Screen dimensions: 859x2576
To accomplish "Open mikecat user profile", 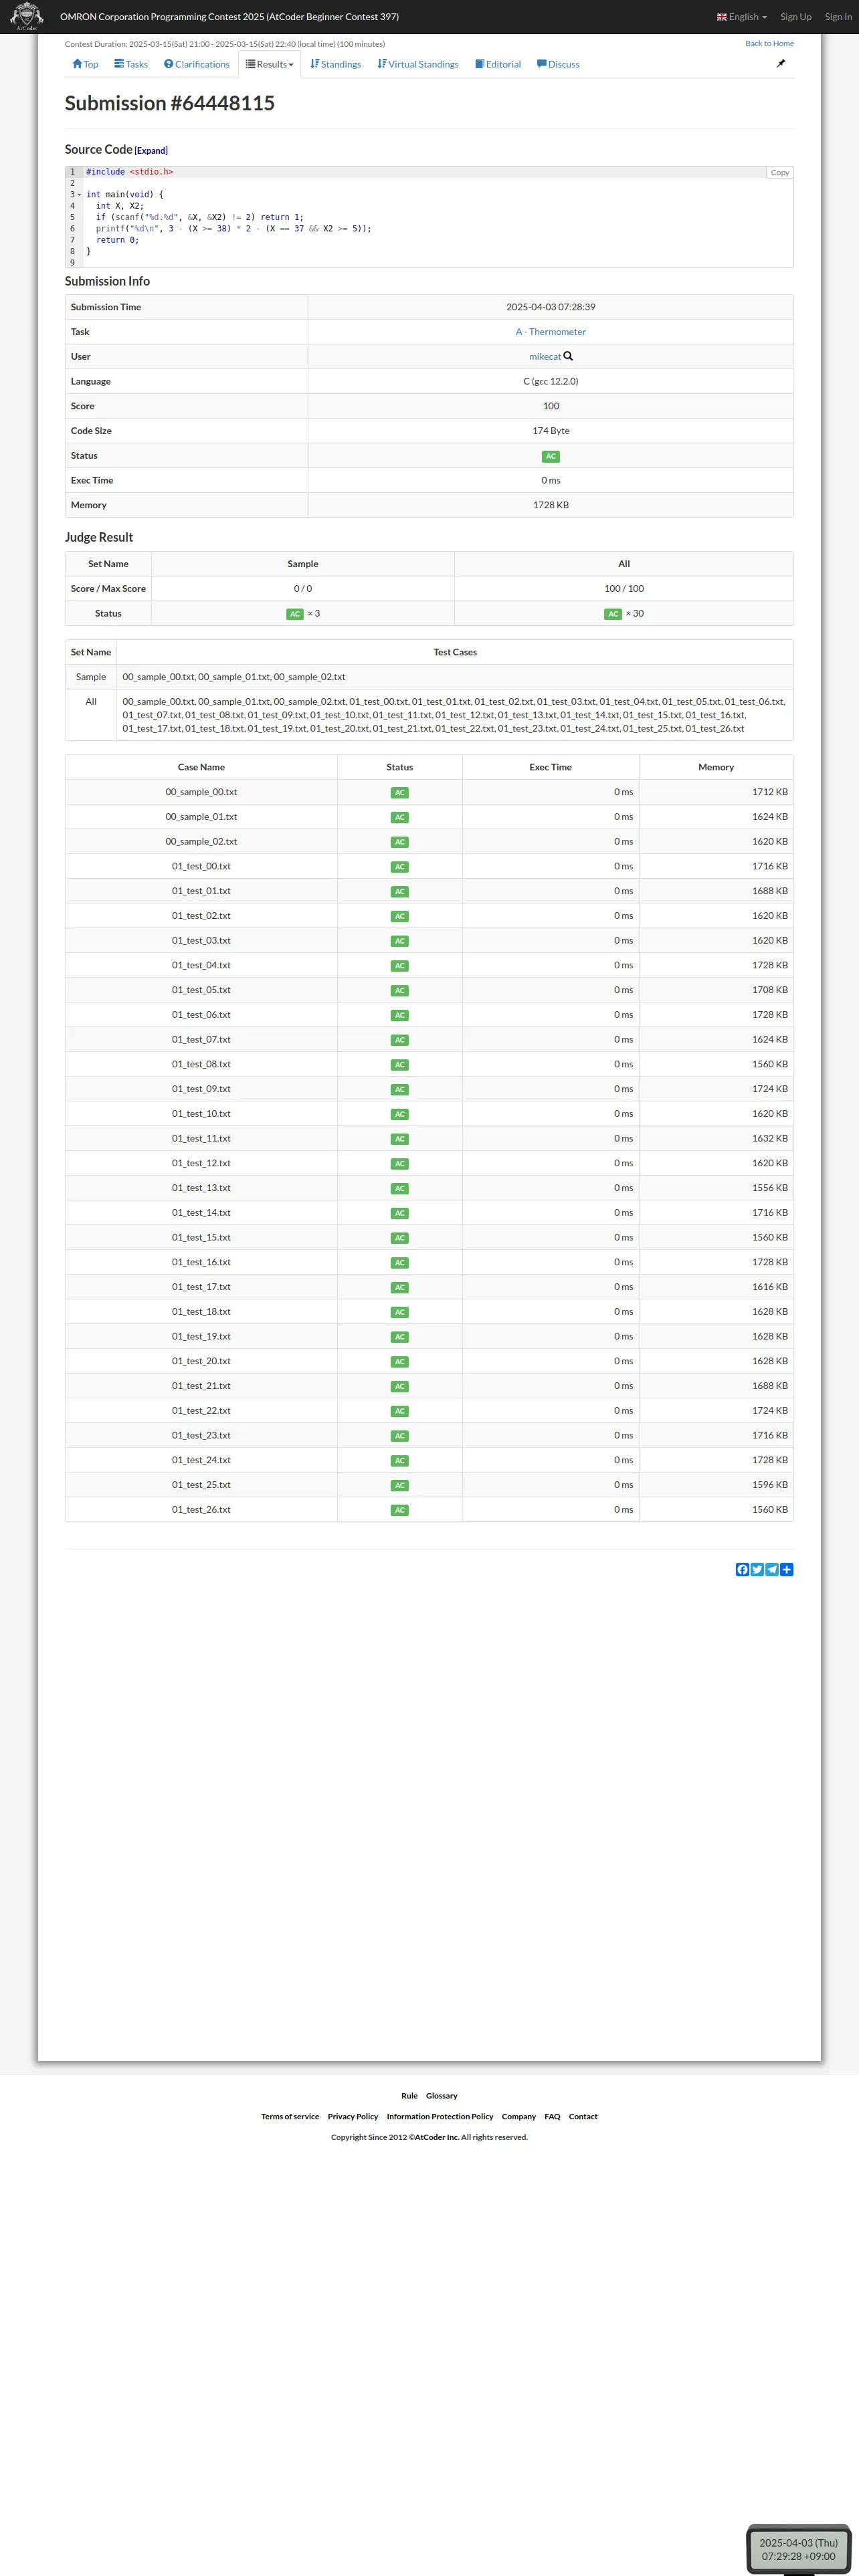I will click(545, 357).
